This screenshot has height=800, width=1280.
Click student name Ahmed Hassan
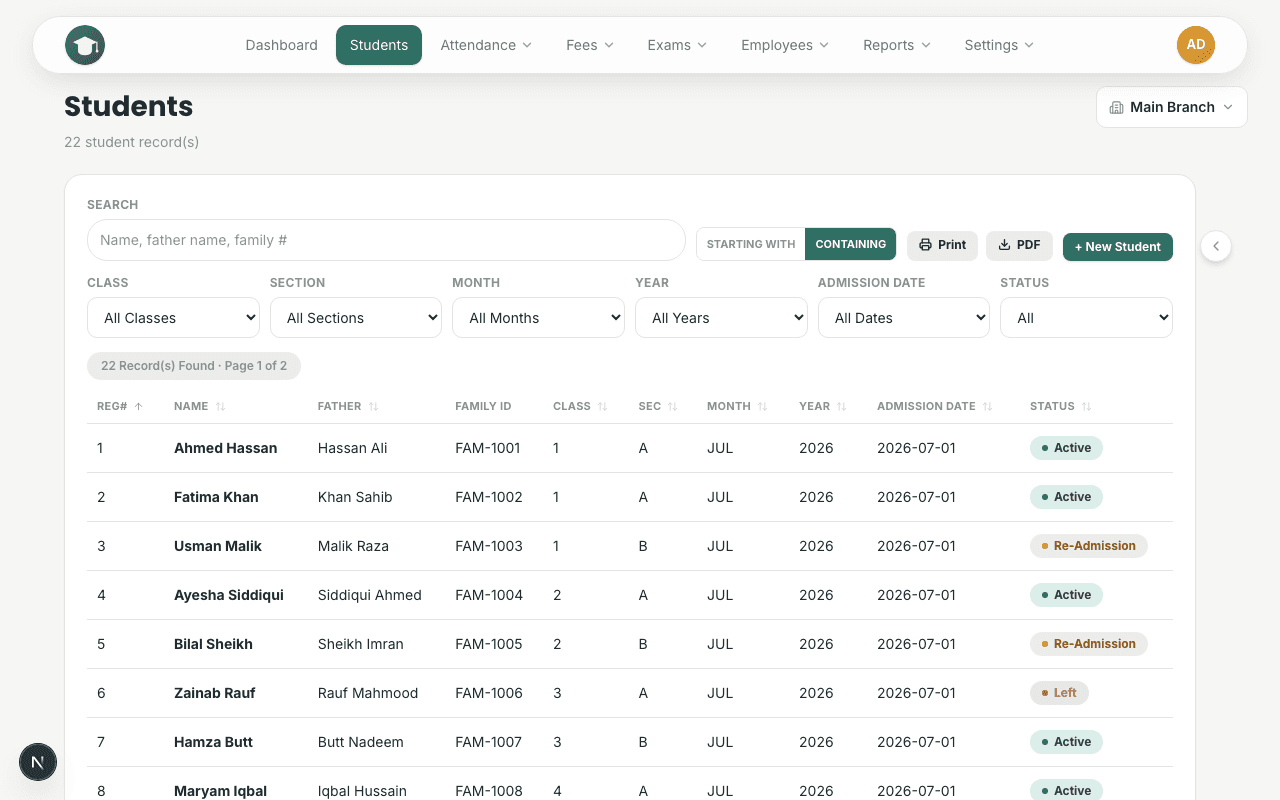225,448
